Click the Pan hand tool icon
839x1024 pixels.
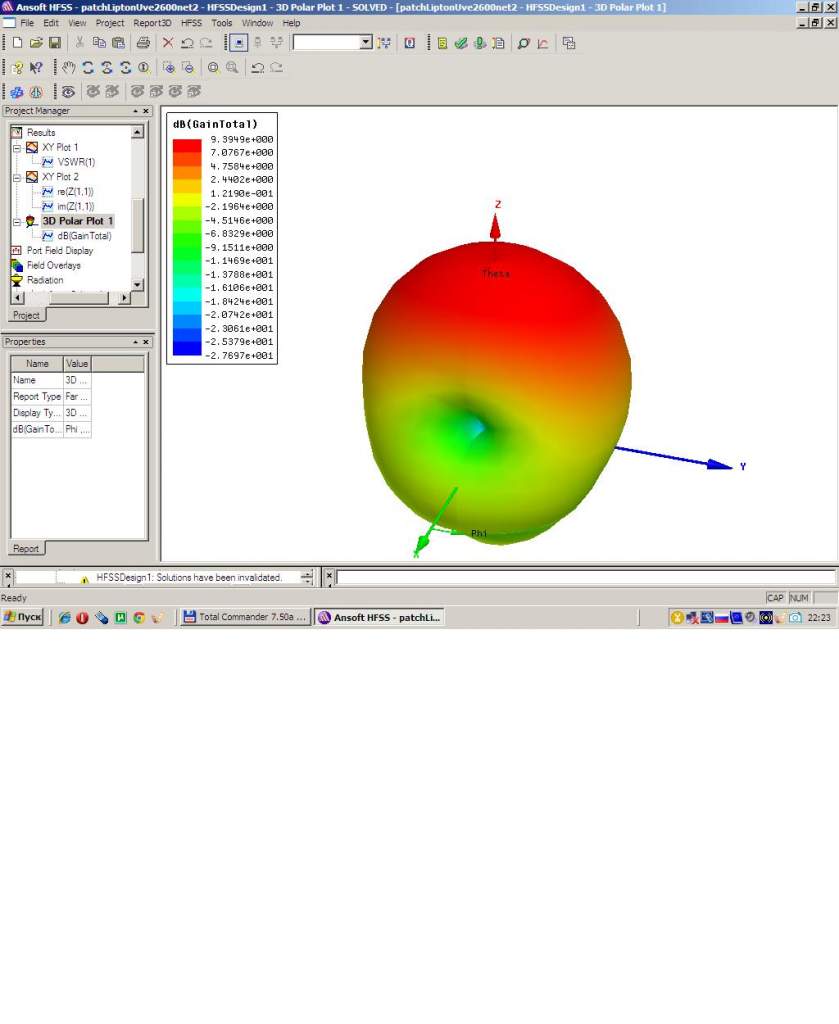pos(69,67)
